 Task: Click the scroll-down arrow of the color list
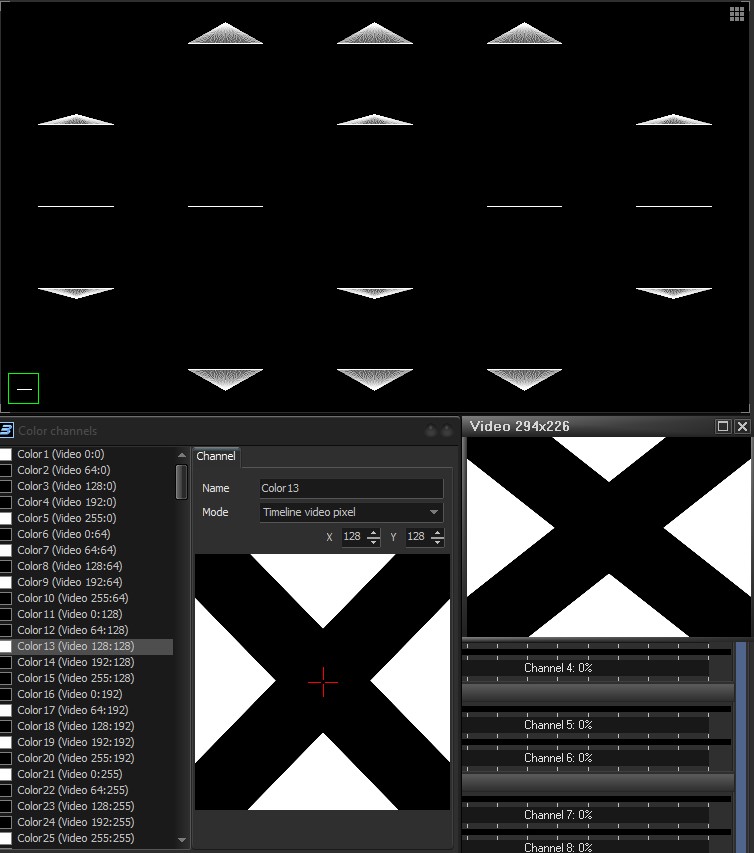(x=182, y=840)
